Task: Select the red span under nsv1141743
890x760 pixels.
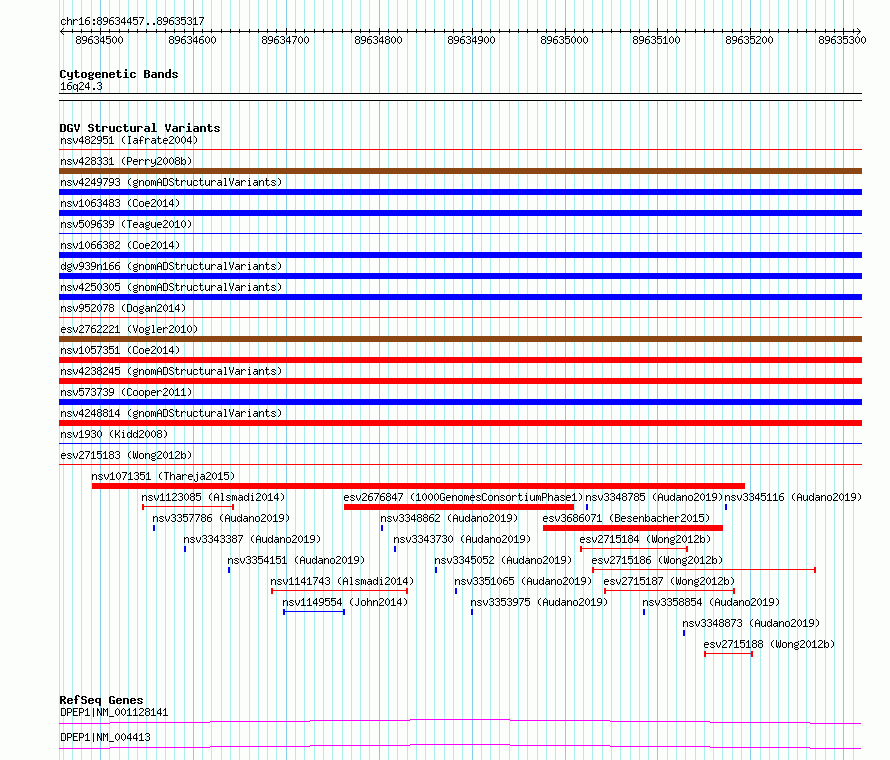Action: click(339, 590)
